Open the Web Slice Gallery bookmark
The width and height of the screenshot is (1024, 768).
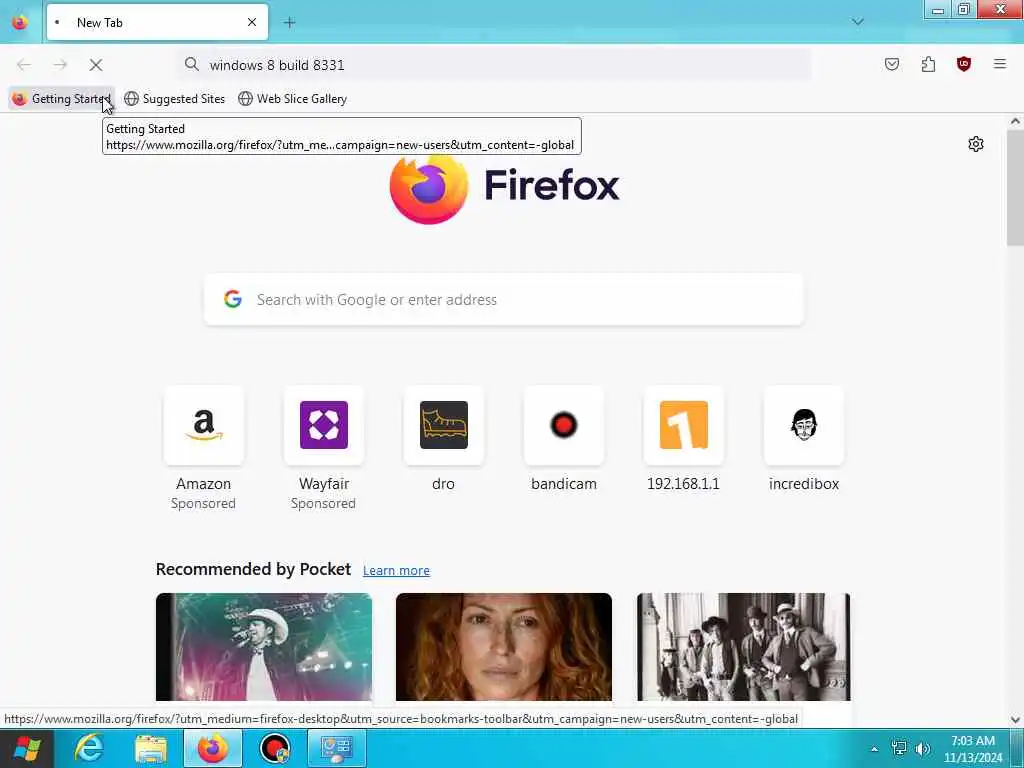point(293,99)
